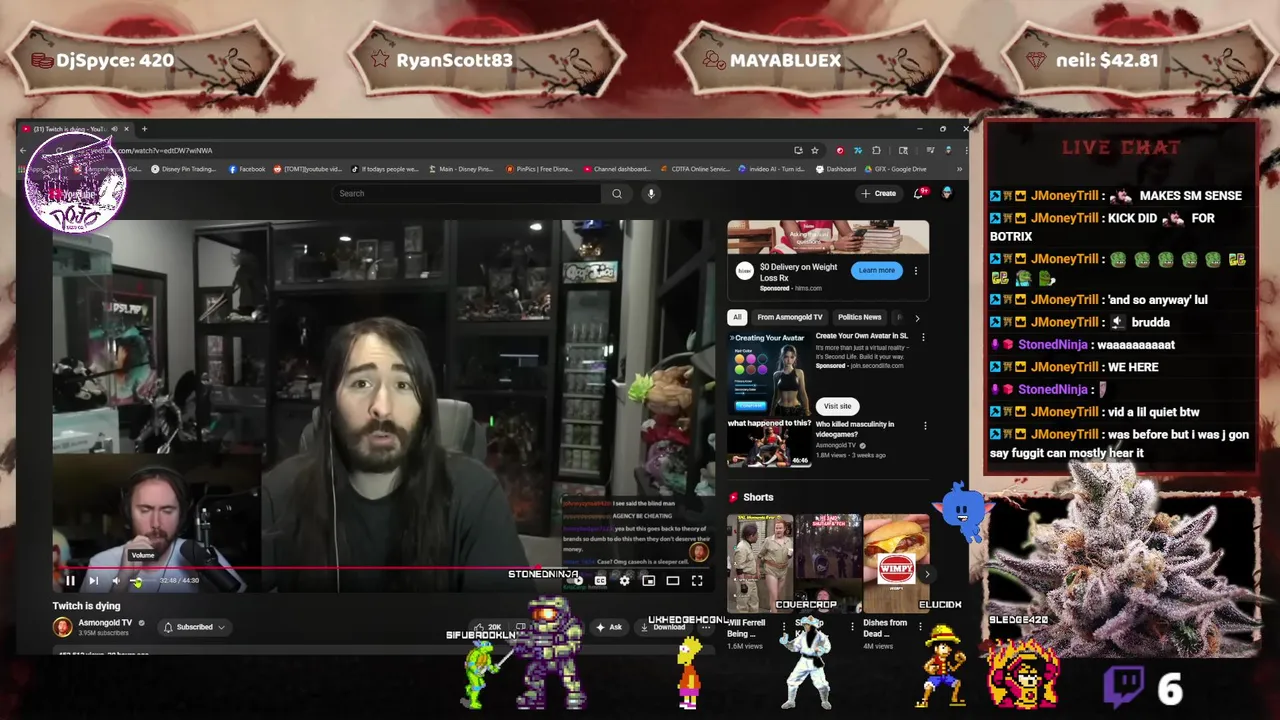1280x720 pixels.
Task: Open the Will Ferrell short
Action: pyautogui.click(x=760, y=563)
